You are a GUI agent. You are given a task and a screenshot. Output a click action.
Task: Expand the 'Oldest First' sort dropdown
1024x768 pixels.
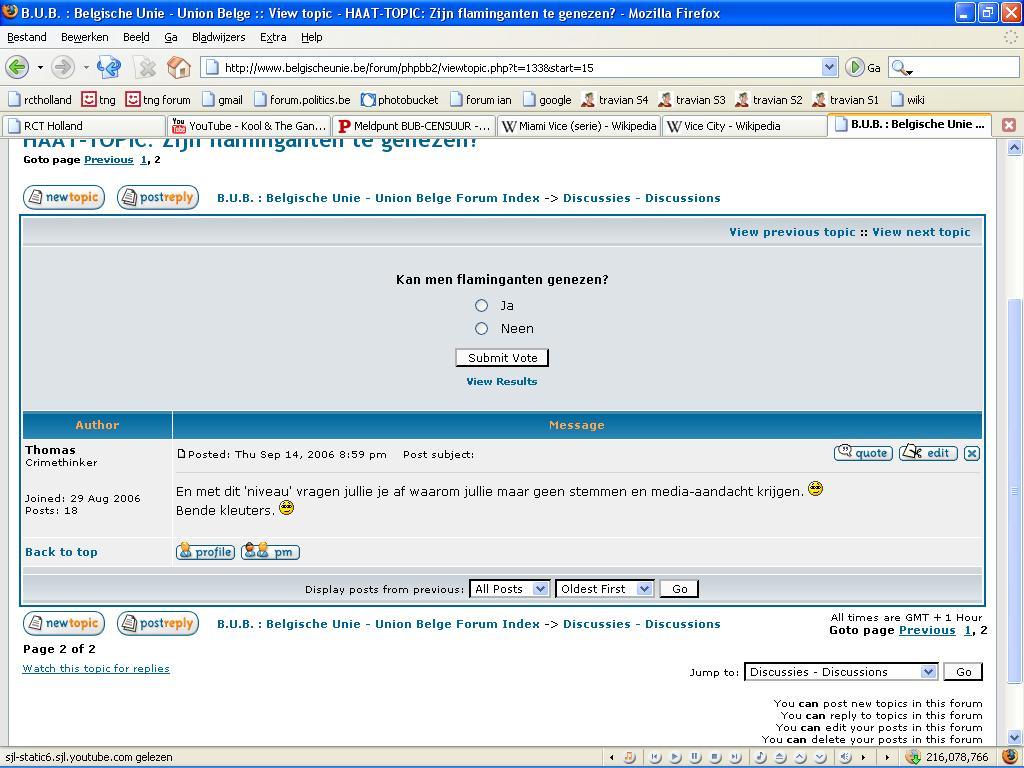pyautogui.click(x=604, y=589)
